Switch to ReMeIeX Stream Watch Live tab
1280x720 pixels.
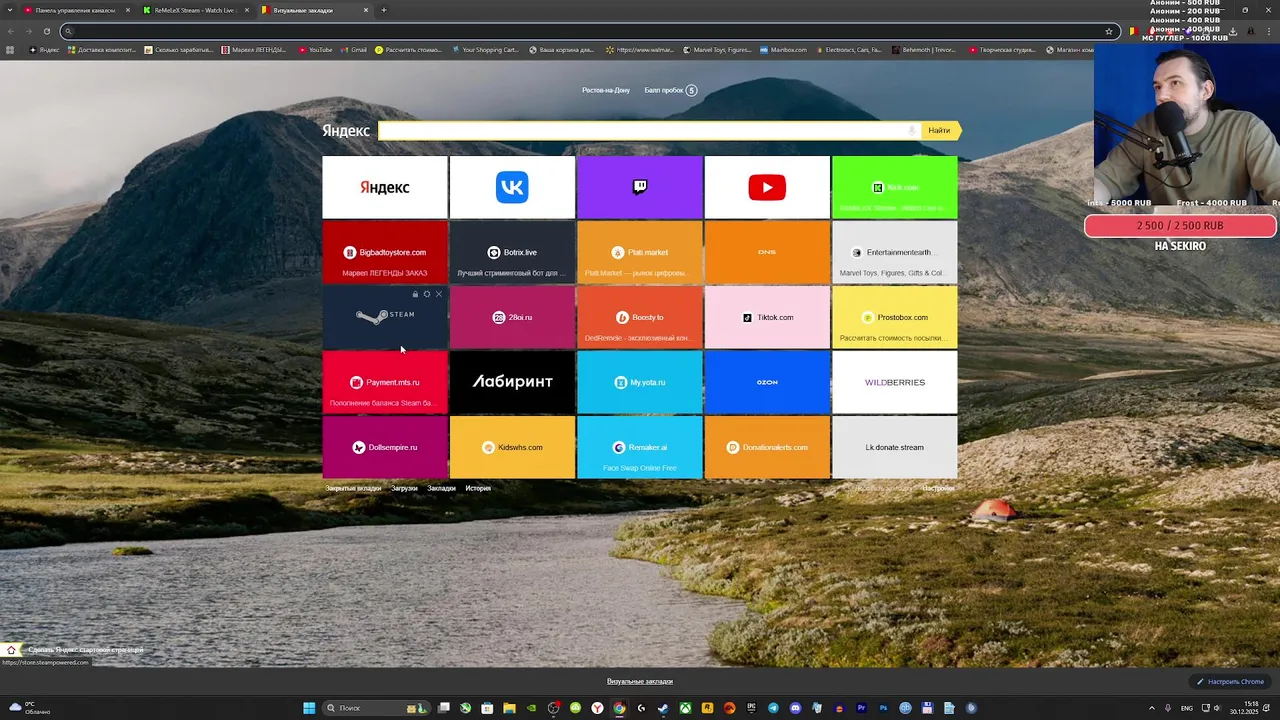click(194, 10)
